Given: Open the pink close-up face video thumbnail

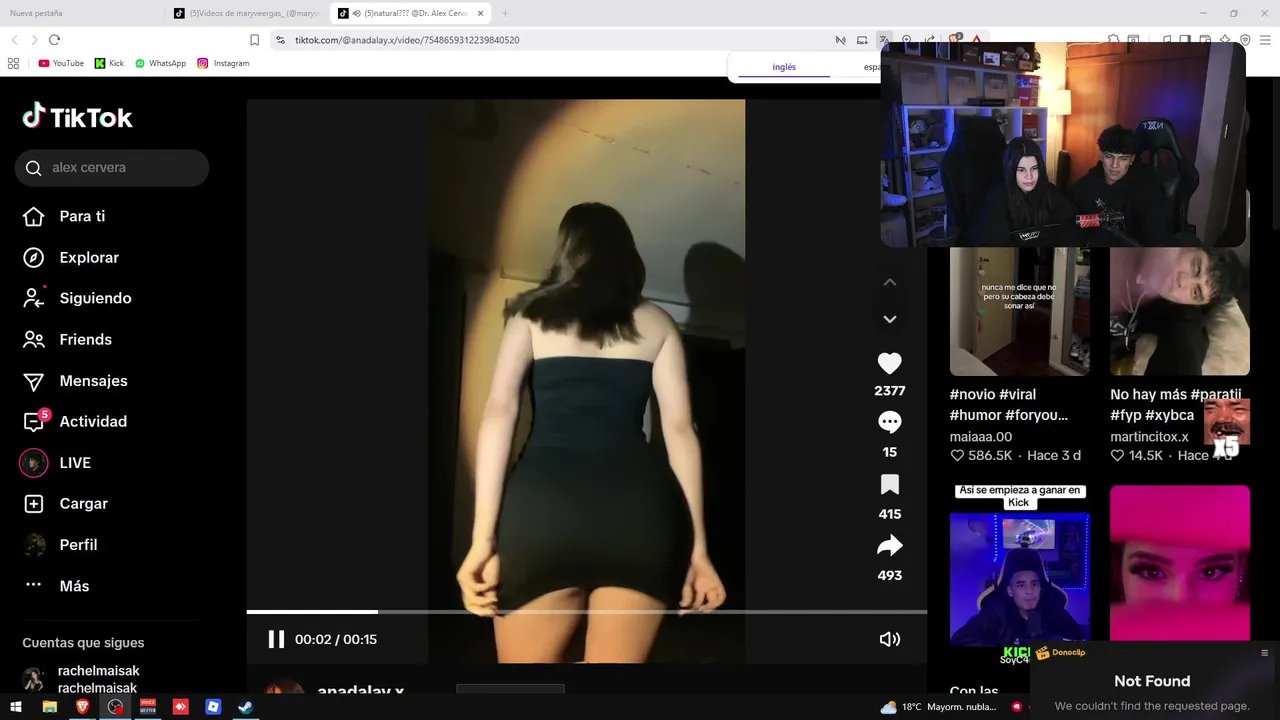Looking at the screenshot, I should 1179,563.
